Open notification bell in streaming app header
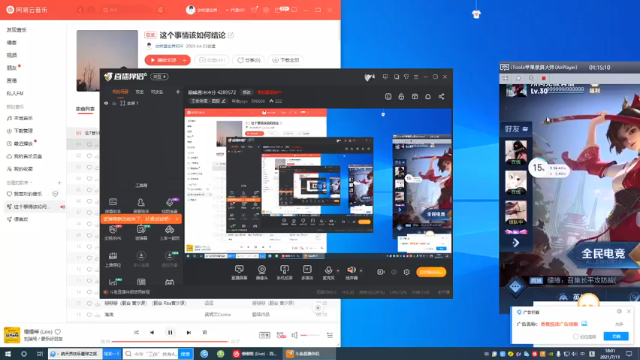Screen dimensions: 640x360 (x=428, y=97)
